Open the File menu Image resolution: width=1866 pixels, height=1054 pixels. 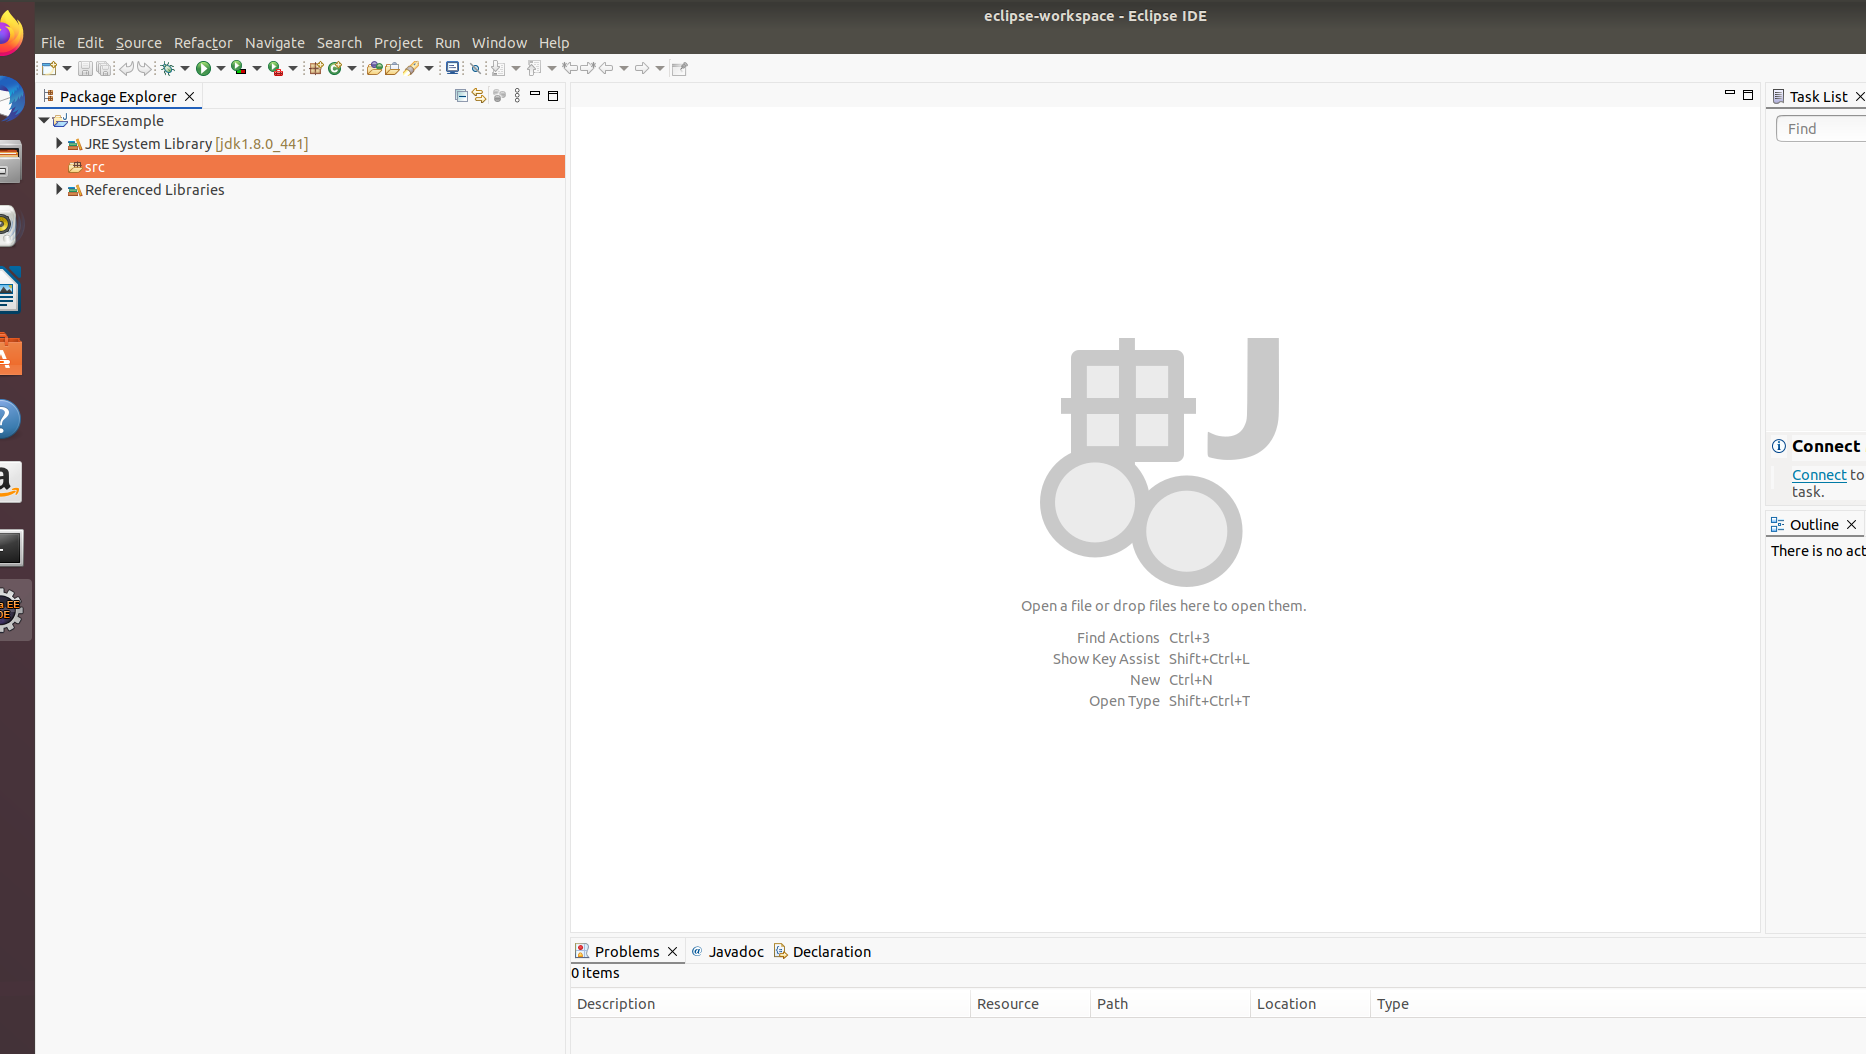click(x=52, y=42)
